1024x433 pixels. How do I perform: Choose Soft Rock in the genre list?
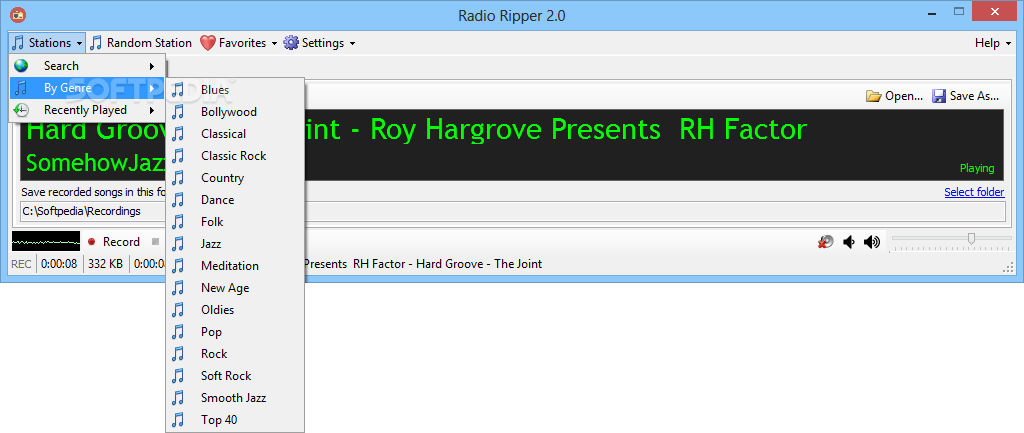coord(235,376)
